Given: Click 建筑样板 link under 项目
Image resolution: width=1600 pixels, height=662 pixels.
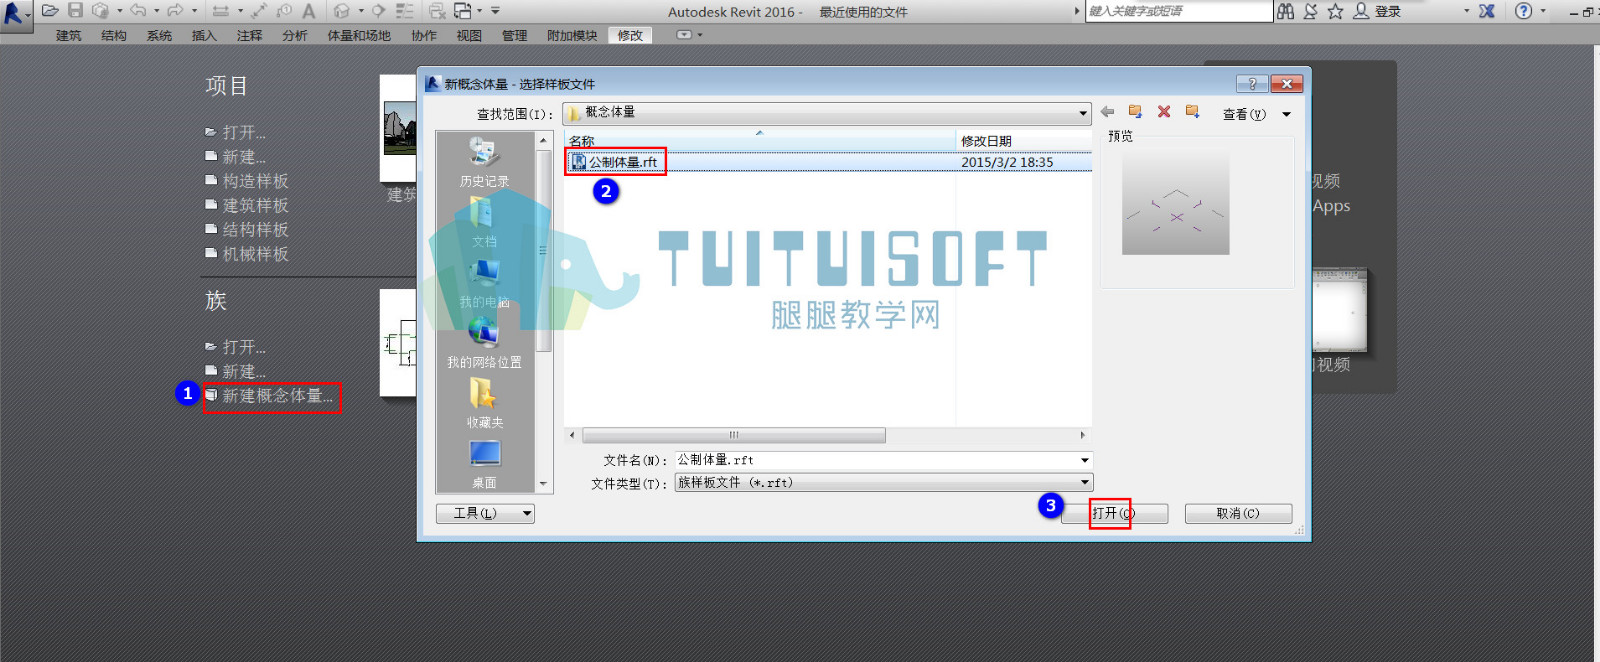Looking at the screenshot, I should tap(255, 205).
